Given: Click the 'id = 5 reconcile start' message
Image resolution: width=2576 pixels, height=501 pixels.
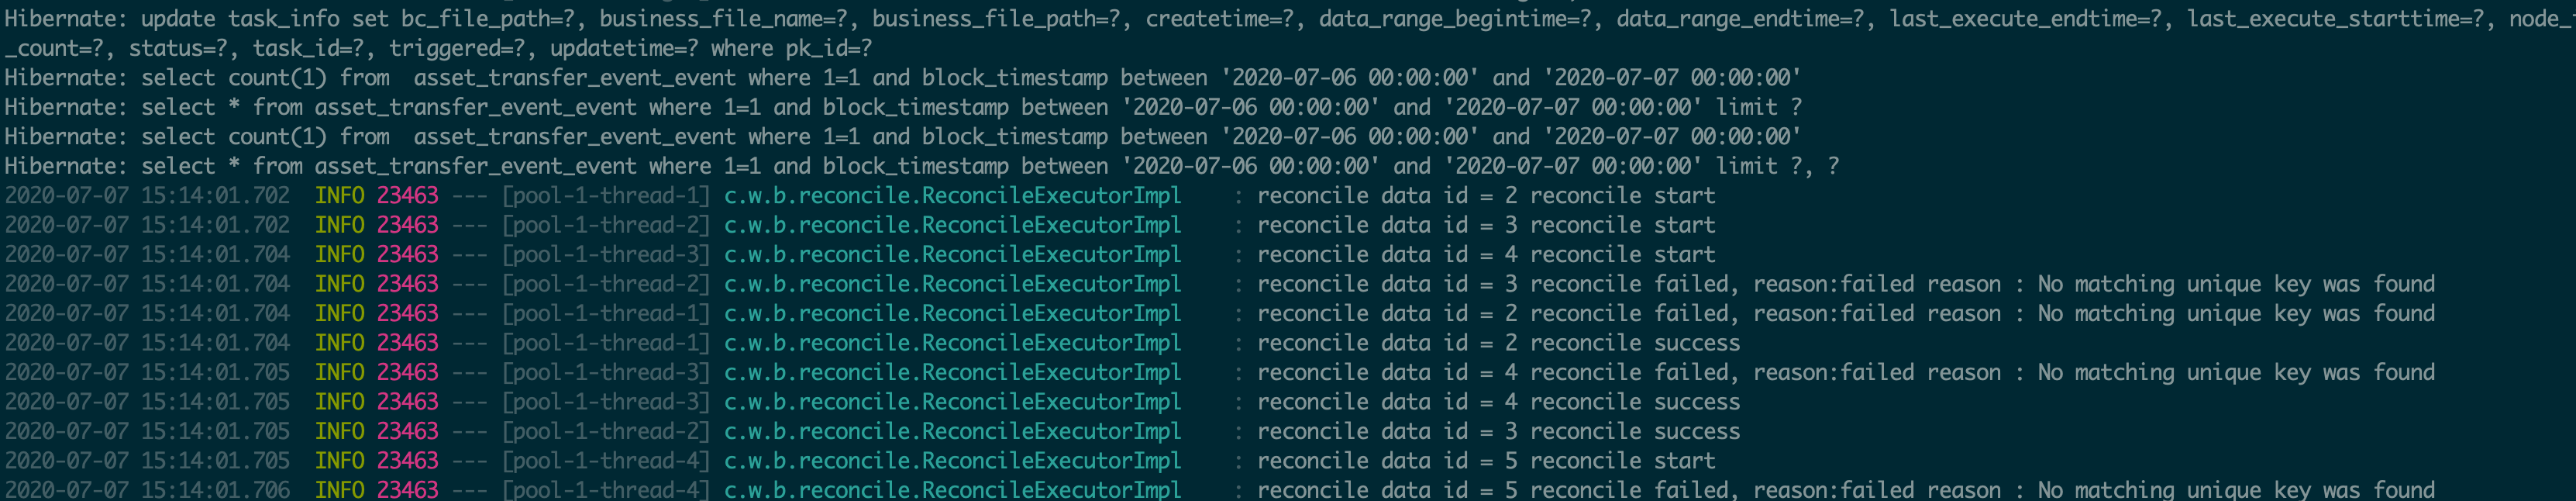Looking at the screenshot, I should pos(1579,461).
